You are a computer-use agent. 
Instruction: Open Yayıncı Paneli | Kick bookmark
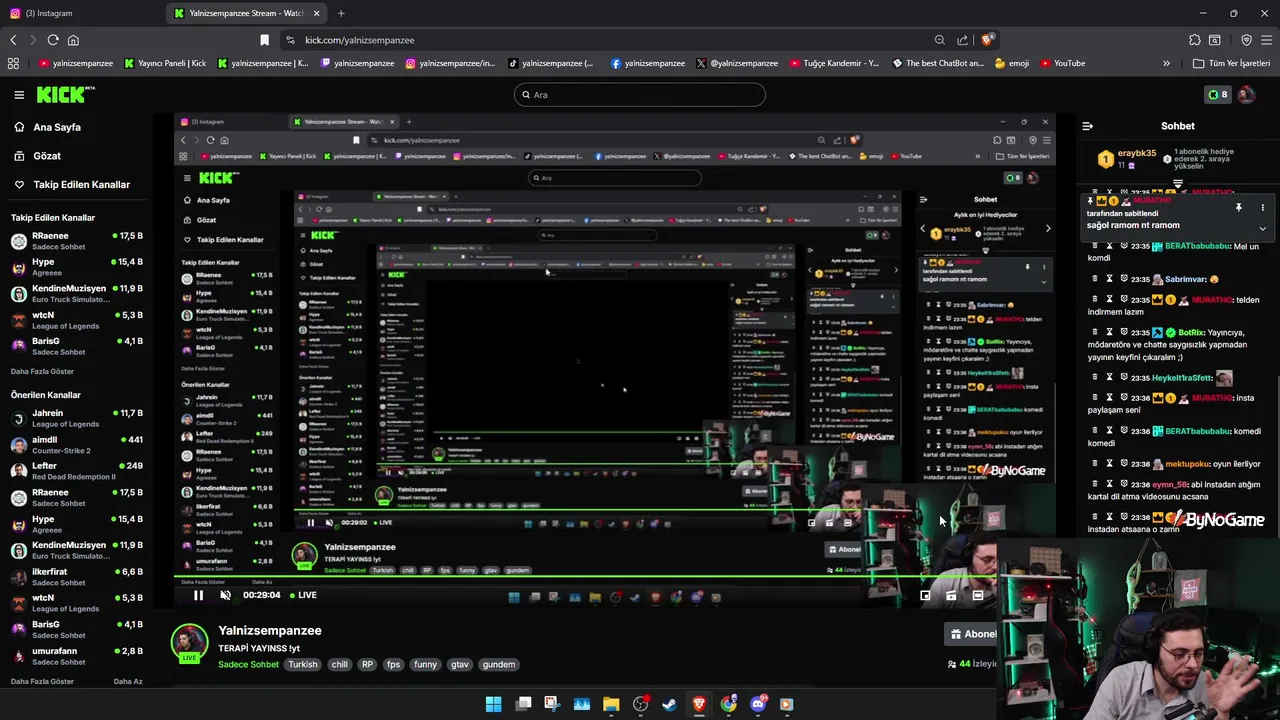(x=165, y=63)
